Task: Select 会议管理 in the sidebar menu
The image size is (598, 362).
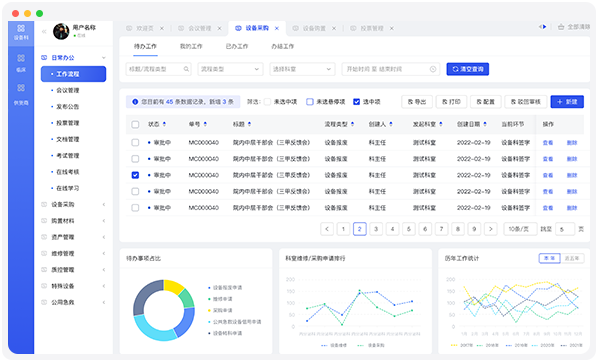Action: click(68, 90)
